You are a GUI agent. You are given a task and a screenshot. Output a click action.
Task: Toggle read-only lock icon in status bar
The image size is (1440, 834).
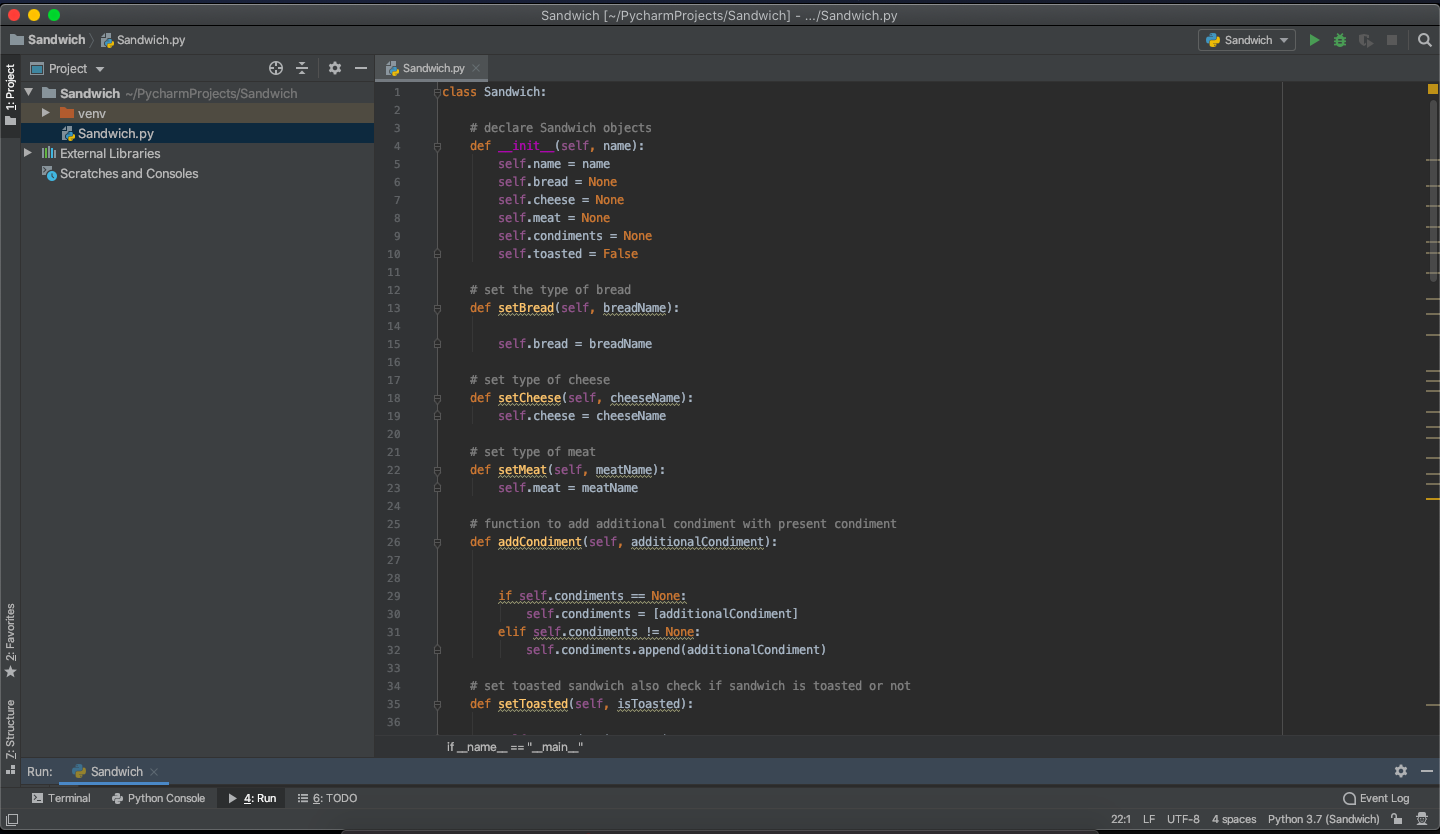pyautogui.click(x=1396, y=819)
